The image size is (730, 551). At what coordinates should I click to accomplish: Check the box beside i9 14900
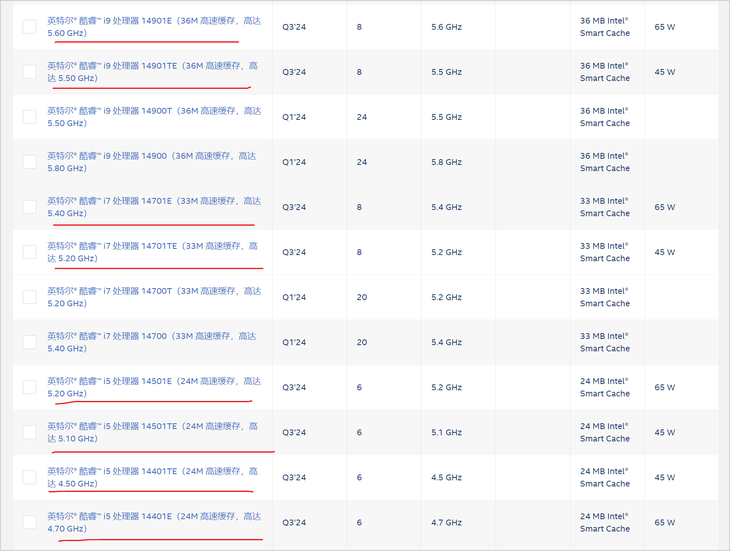click(30, 162)
